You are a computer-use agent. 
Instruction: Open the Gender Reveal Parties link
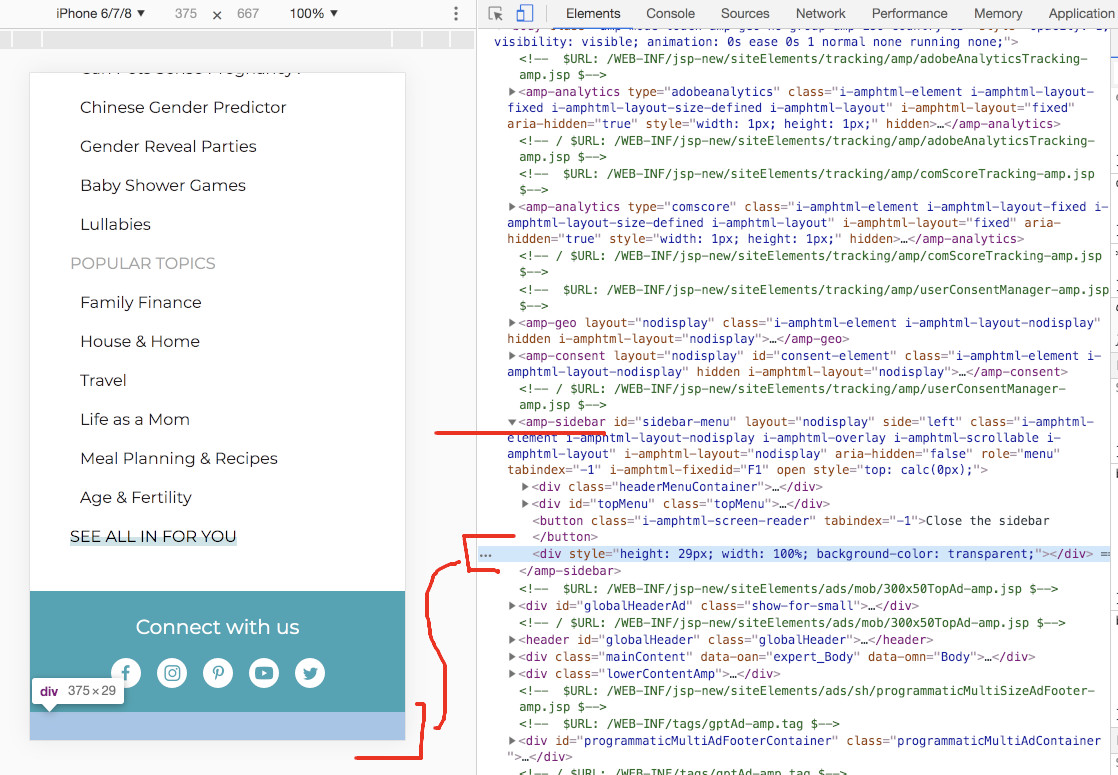point(168,147)
